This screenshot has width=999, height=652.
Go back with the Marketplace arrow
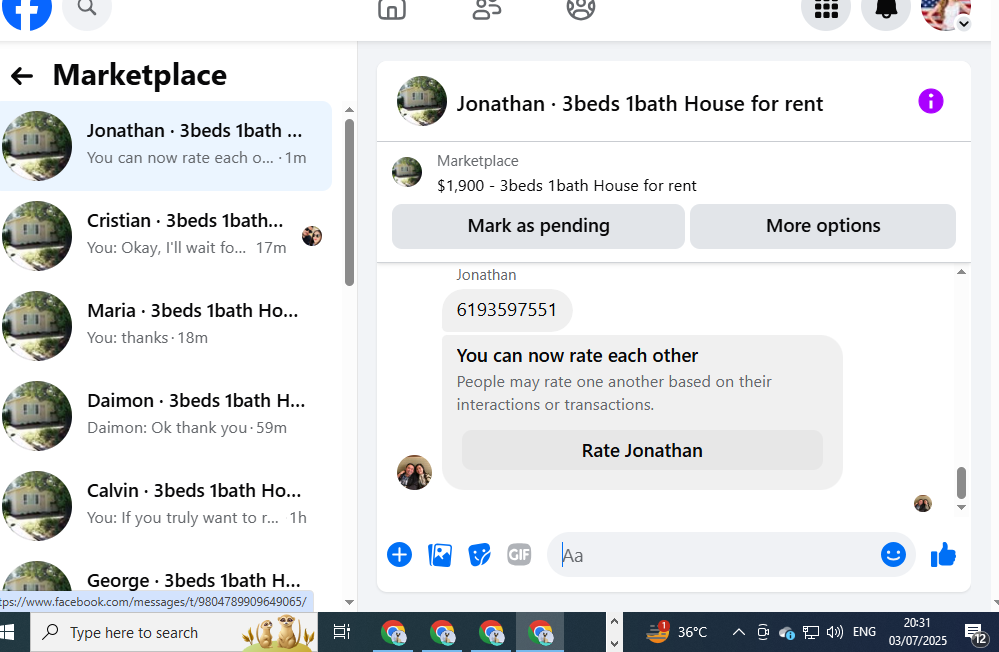pos(22,76)
